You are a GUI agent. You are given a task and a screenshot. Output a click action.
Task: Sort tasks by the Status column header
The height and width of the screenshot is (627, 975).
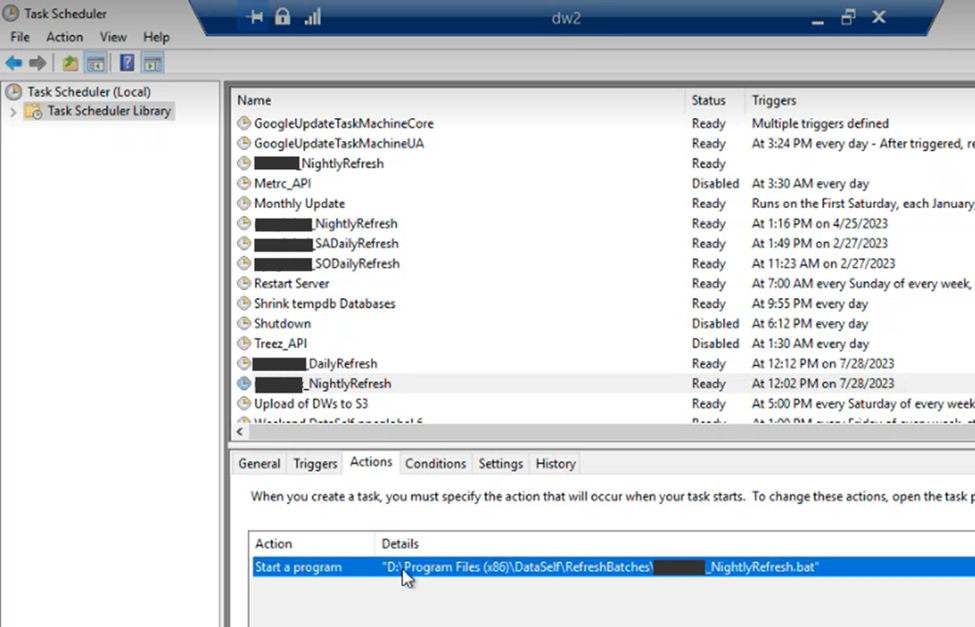pyautogui.click(x=708, y=100)
